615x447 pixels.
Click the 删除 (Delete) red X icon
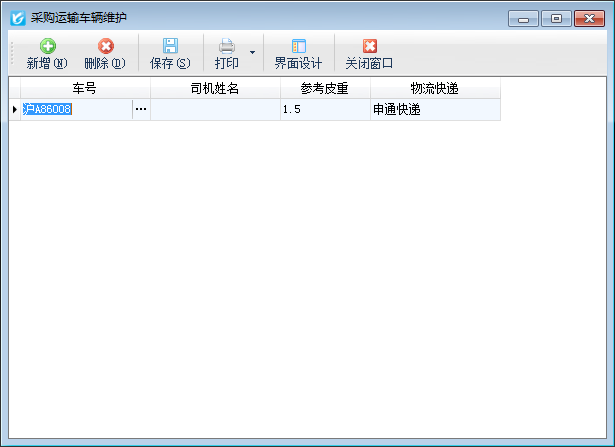pos(104,47)
